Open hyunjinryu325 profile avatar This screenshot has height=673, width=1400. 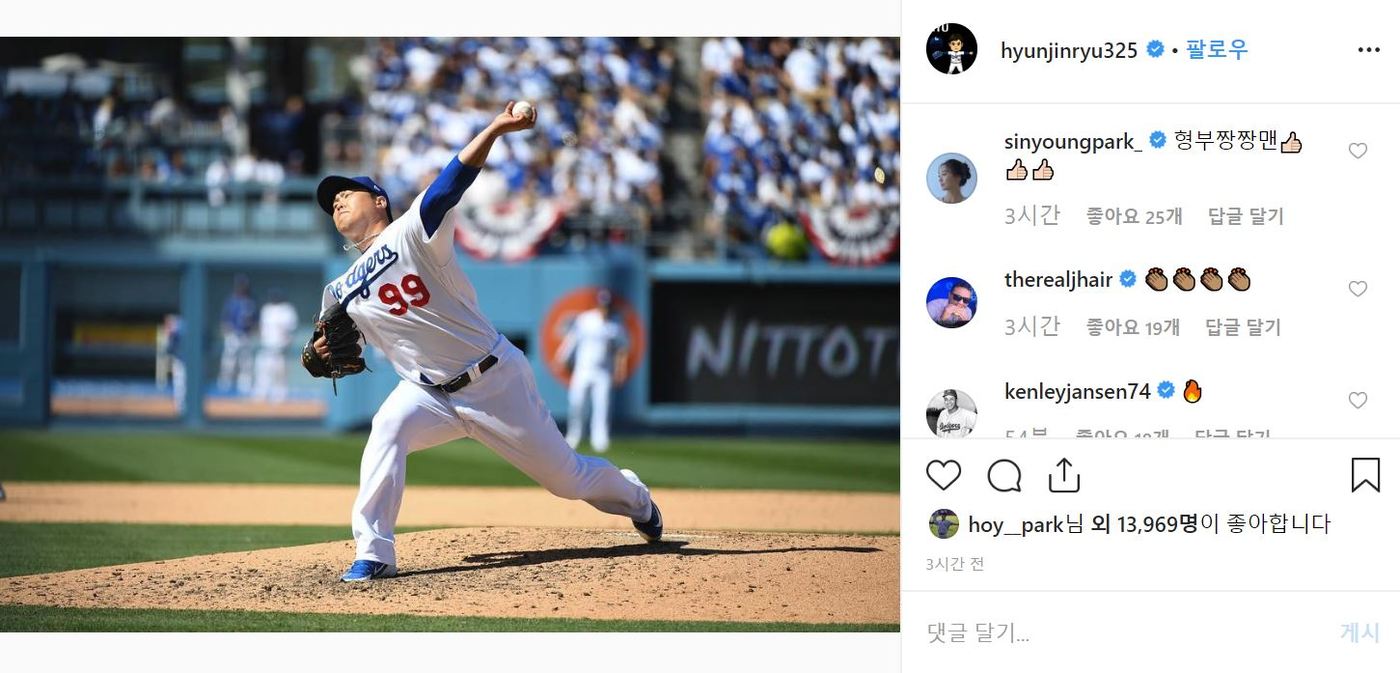tap(951, 49)
